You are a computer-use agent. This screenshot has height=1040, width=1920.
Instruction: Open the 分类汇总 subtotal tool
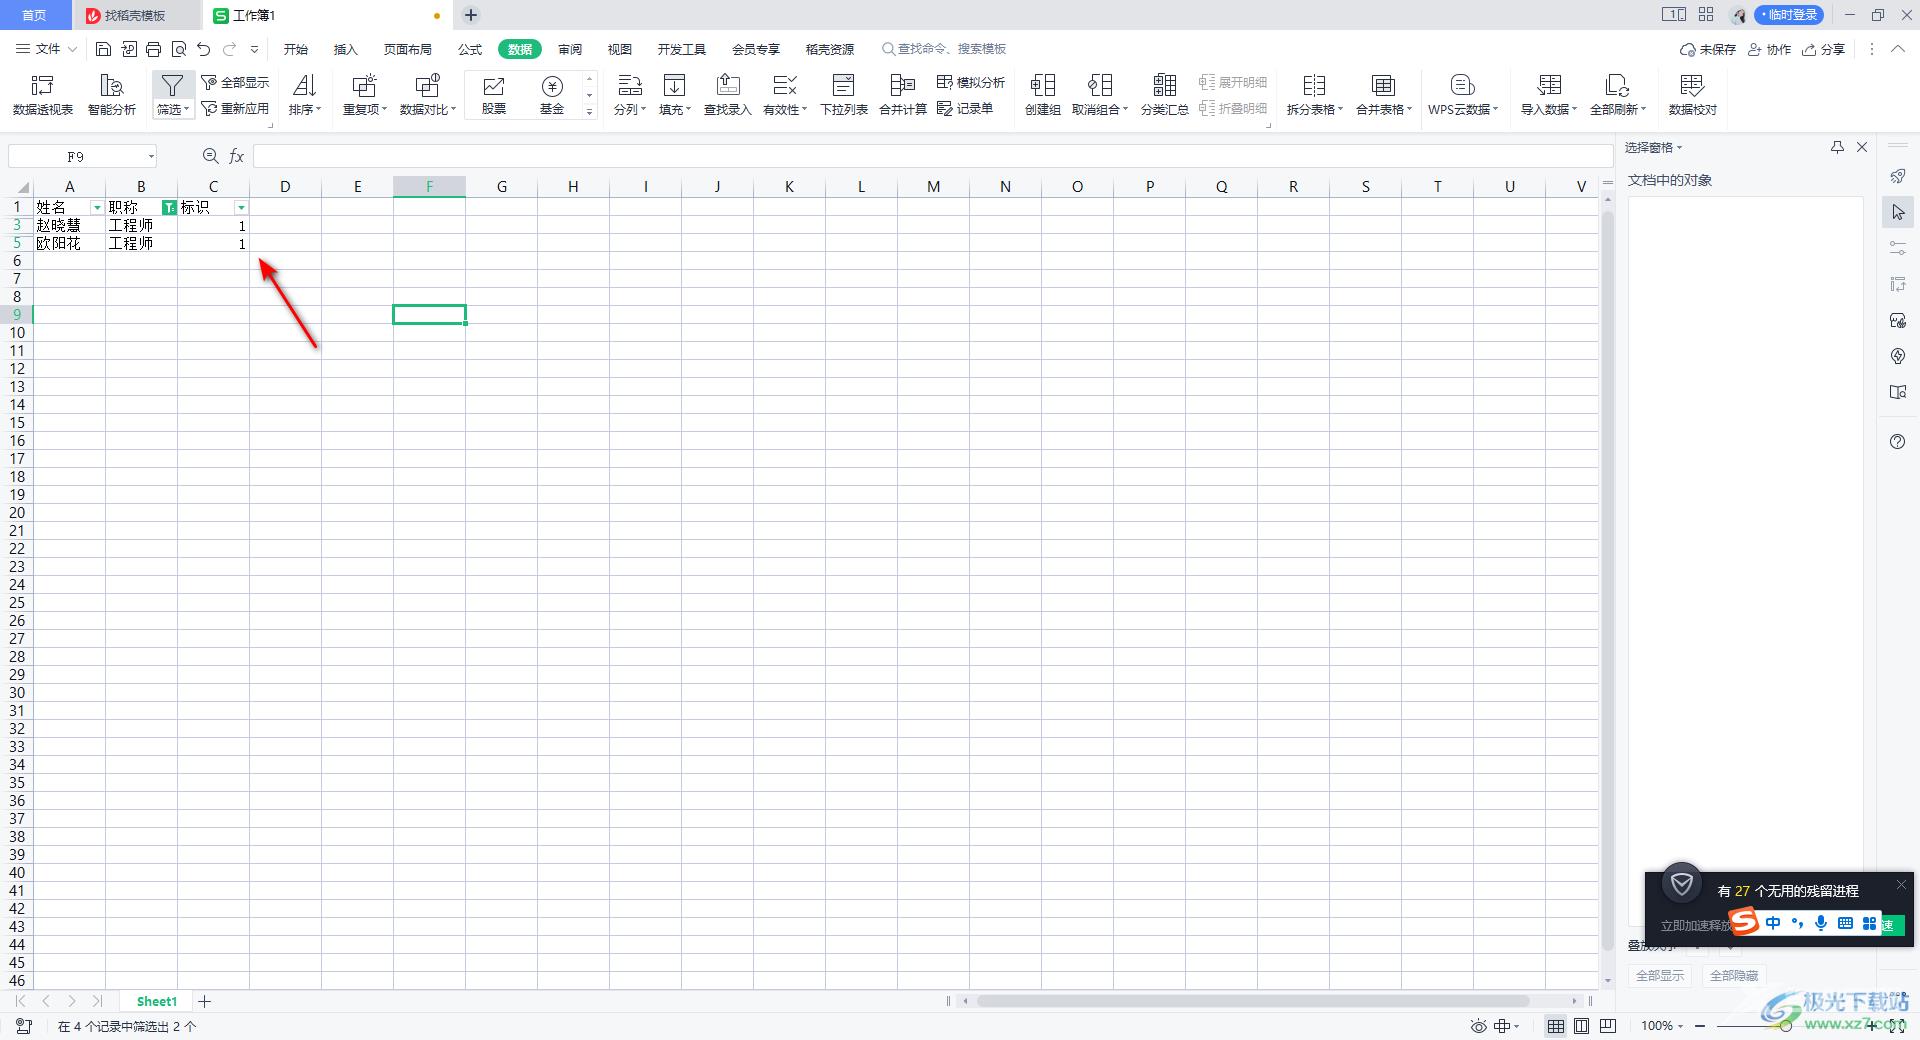point(1165,95)
